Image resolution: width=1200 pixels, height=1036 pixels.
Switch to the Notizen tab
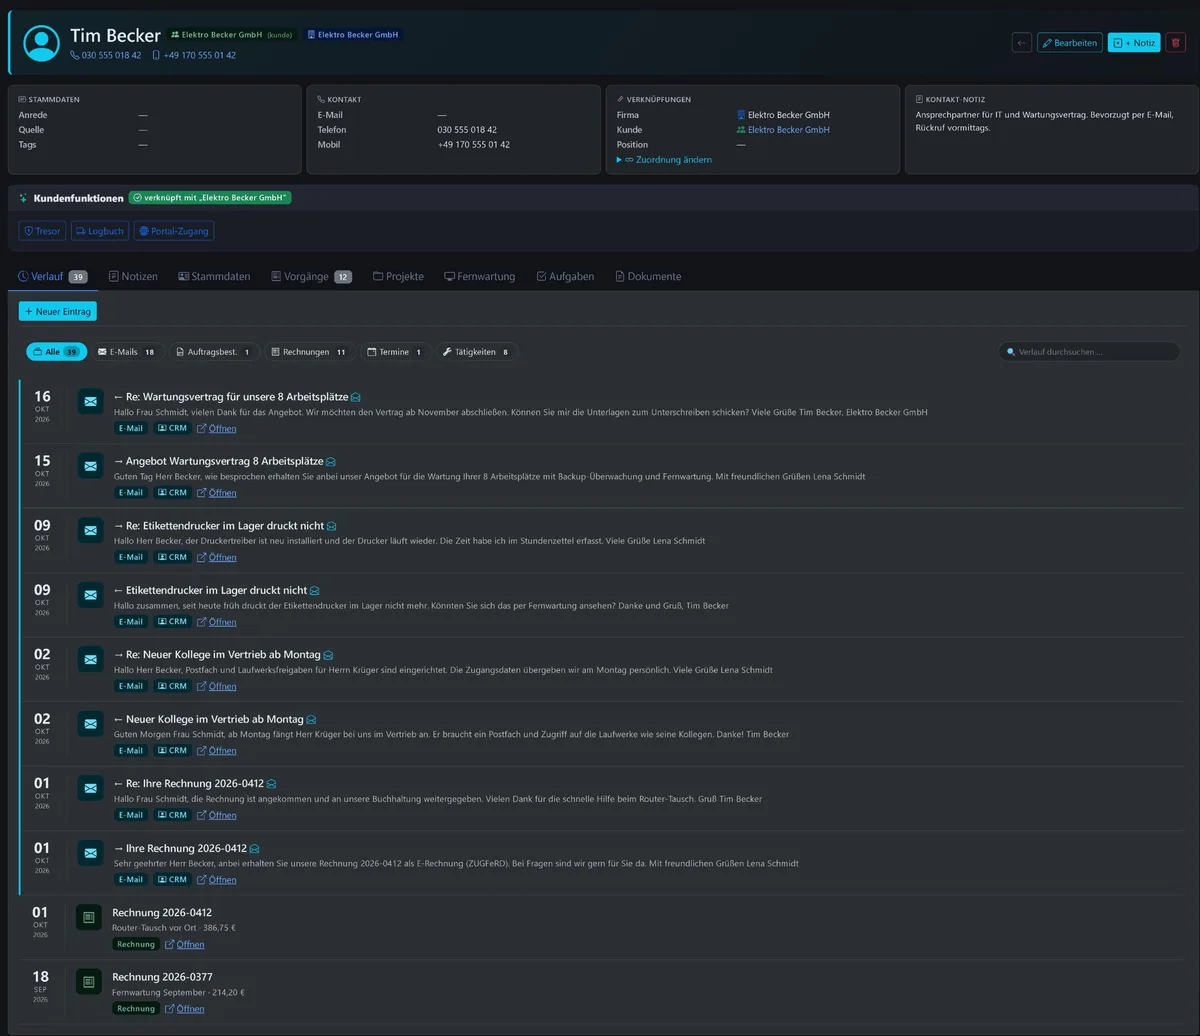coord(133,276)
